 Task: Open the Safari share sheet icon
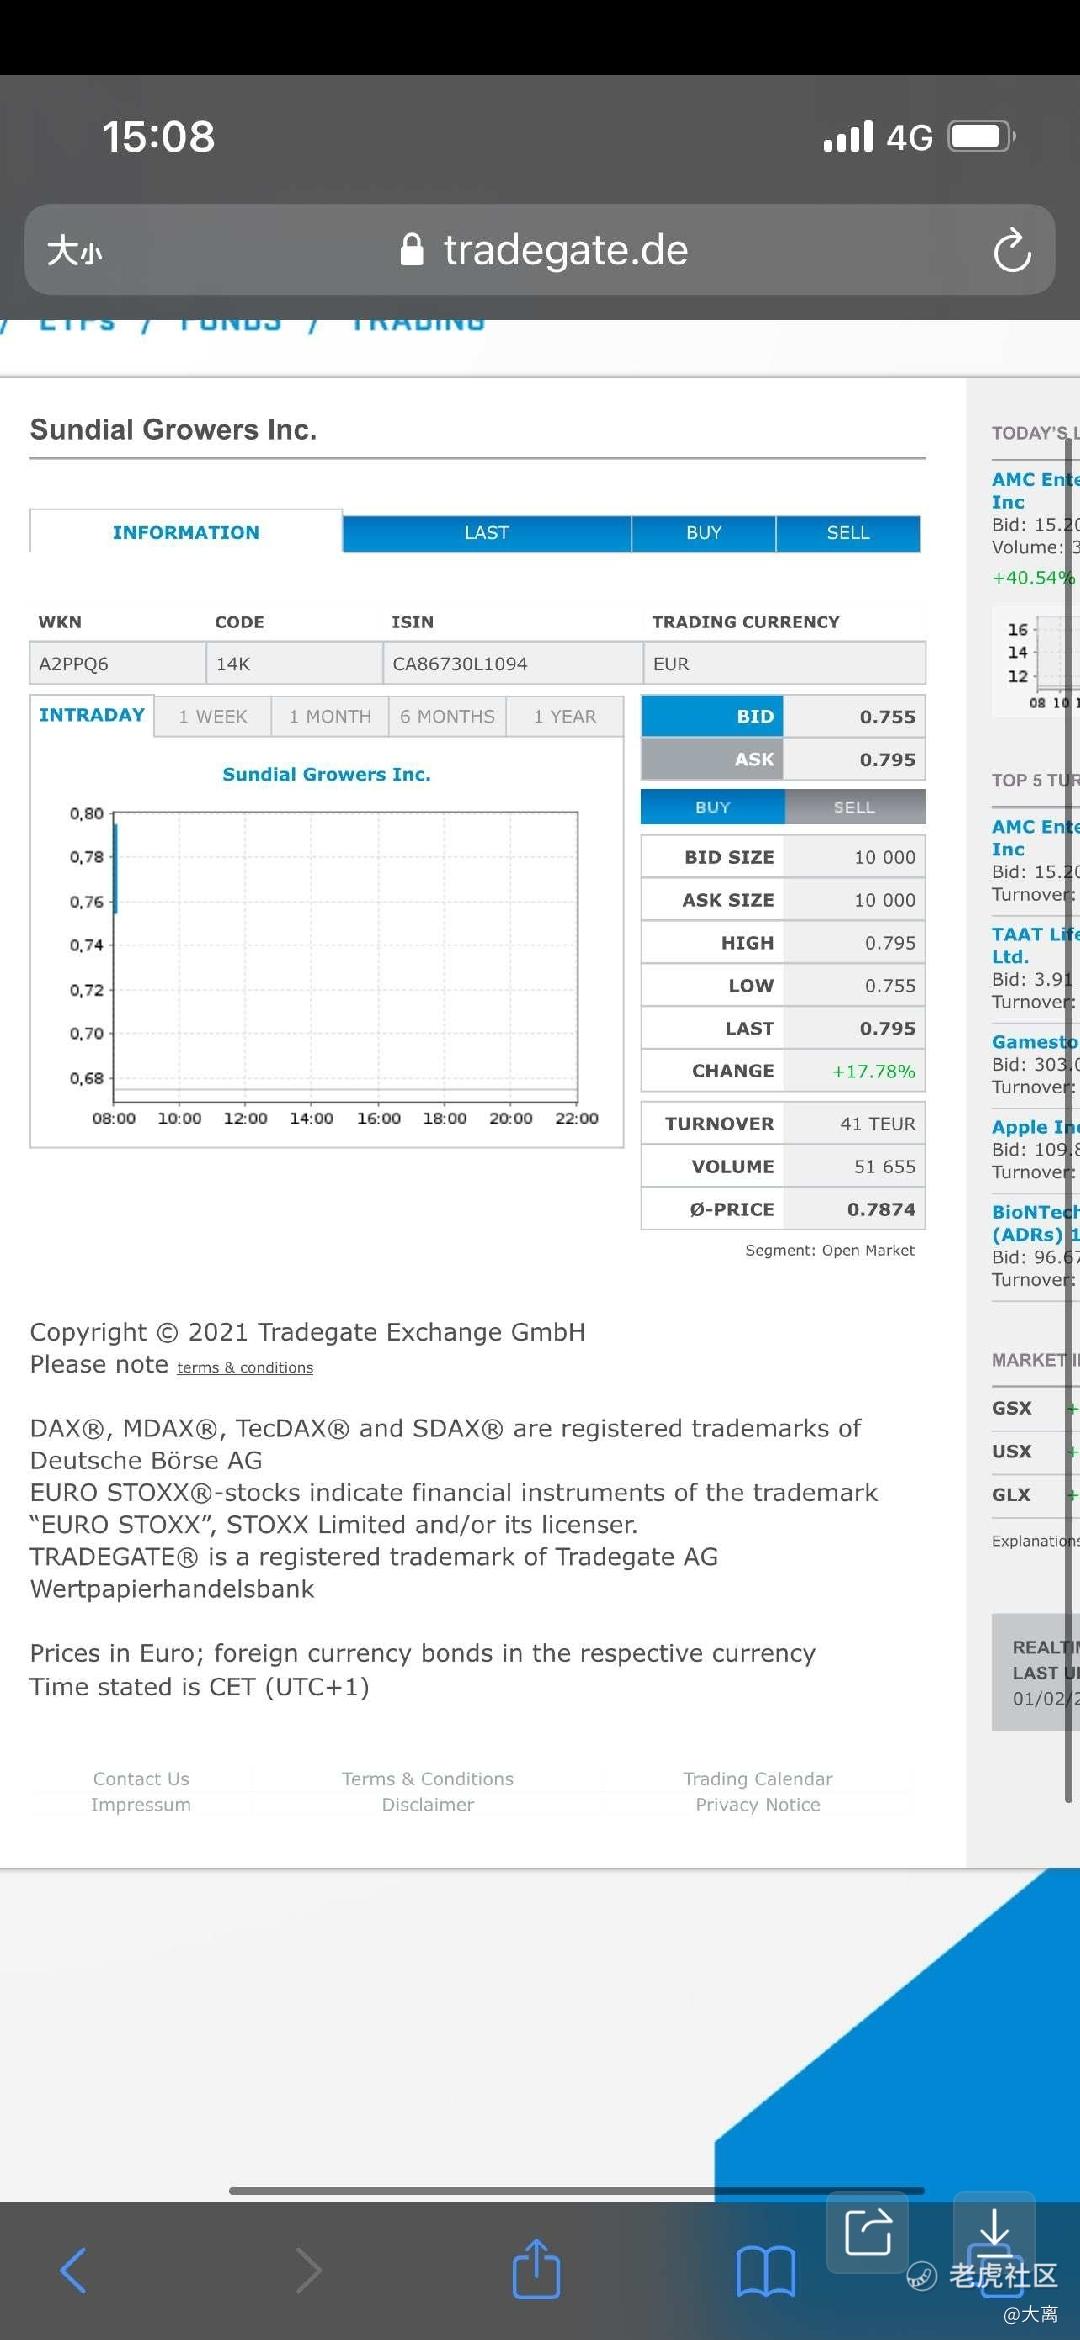coord(536,2268)
